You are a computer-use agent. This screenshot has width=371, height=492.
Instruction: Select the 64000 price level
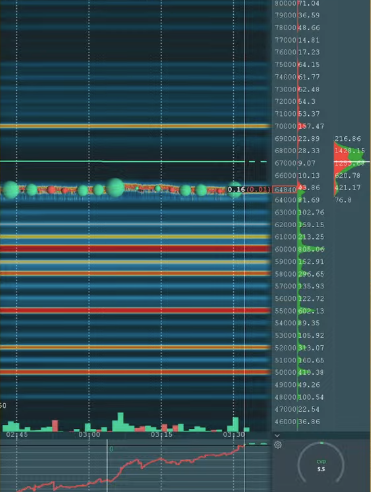tap(285, 200)
